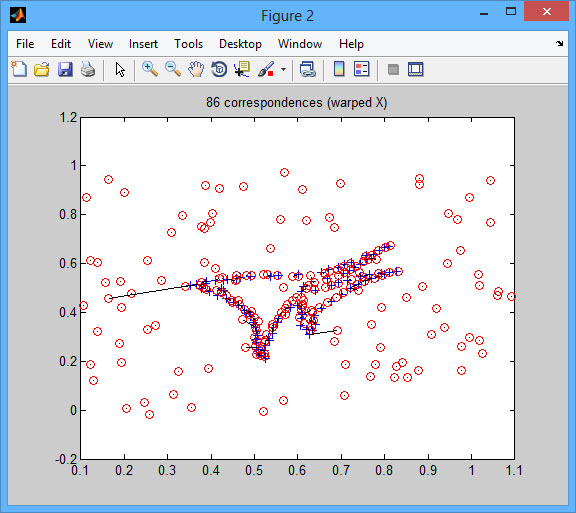Select the Brush data tool
This screenshot has height=513, width=576.
click(x=266, y=69)
